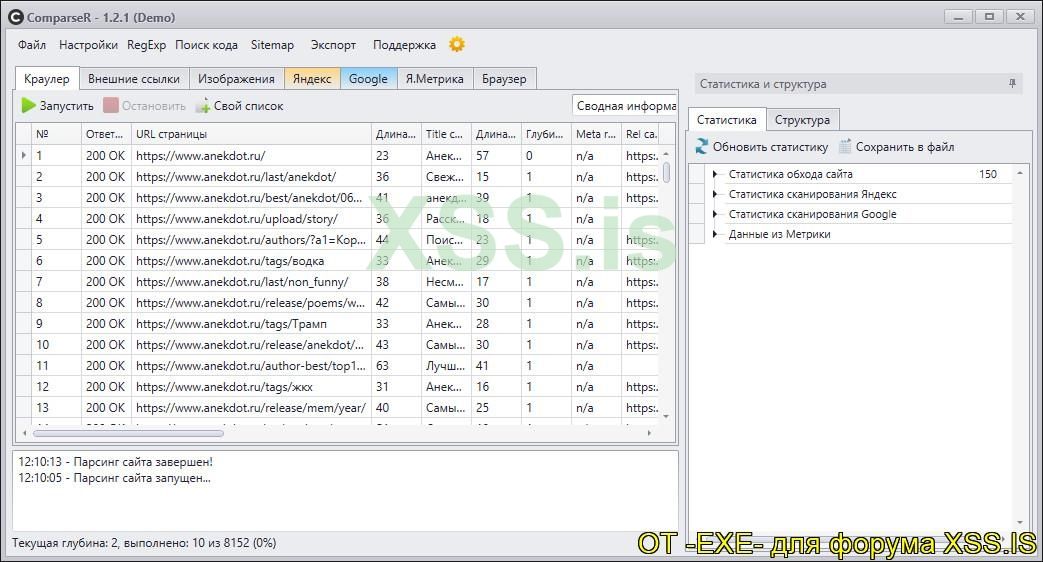Open the Настройки menu

tap(88, 45)
